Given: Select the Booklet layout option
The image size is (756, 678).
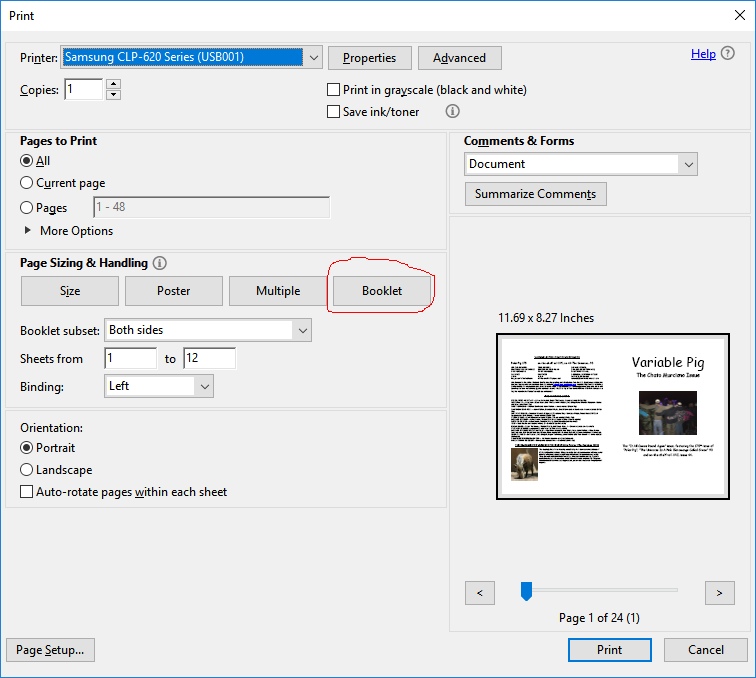Looking at the screenshot, I should click(x=382, y=291).
